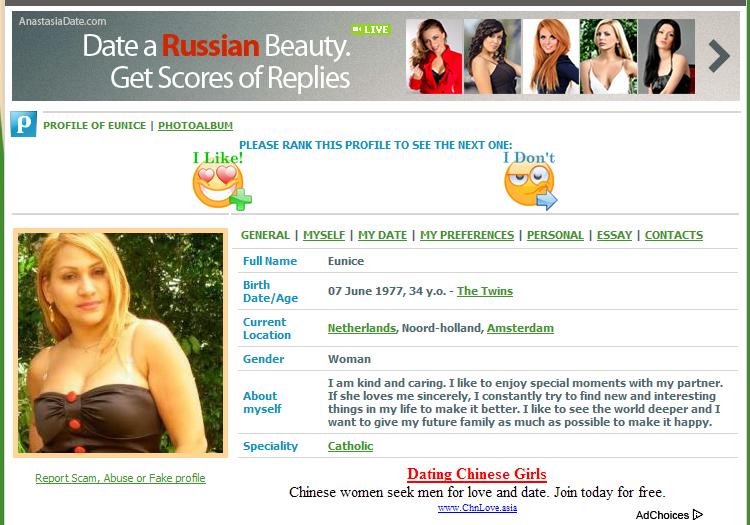The image size is (750, 525).
Task: Open the MY PREFERENCES tab
Action: (x=467, y=235)
